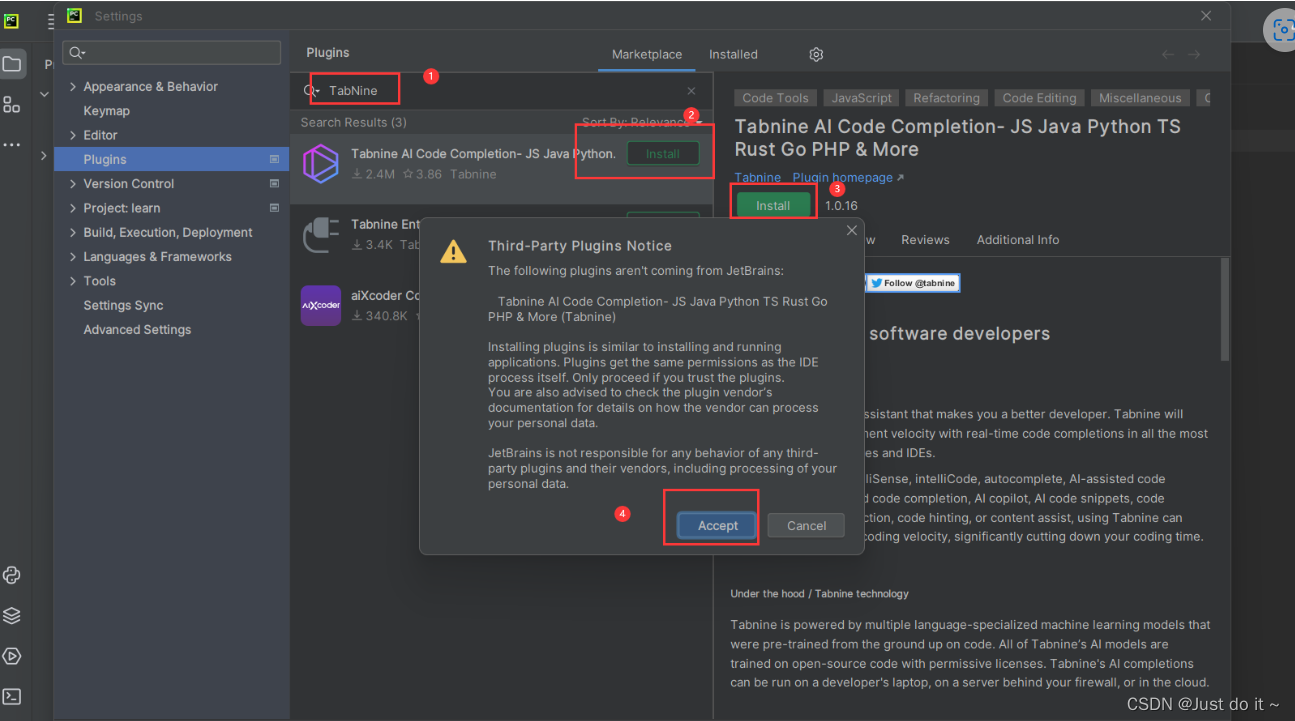1295x721 pixels.
Task: Expand Languages & Frameworks node
Action: pyautogui.click(x=72, y=257)
